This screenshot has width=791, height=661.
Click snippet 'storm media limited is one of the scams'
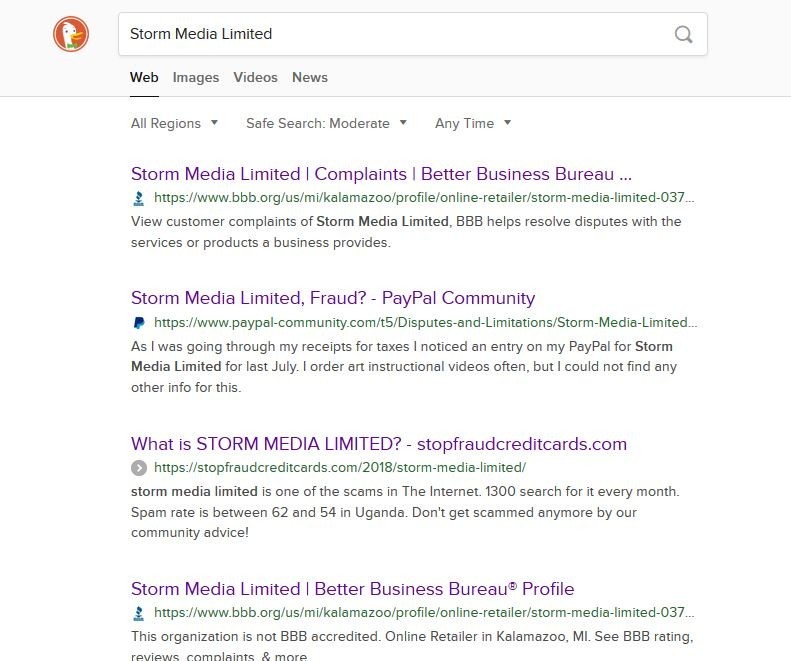405,512
